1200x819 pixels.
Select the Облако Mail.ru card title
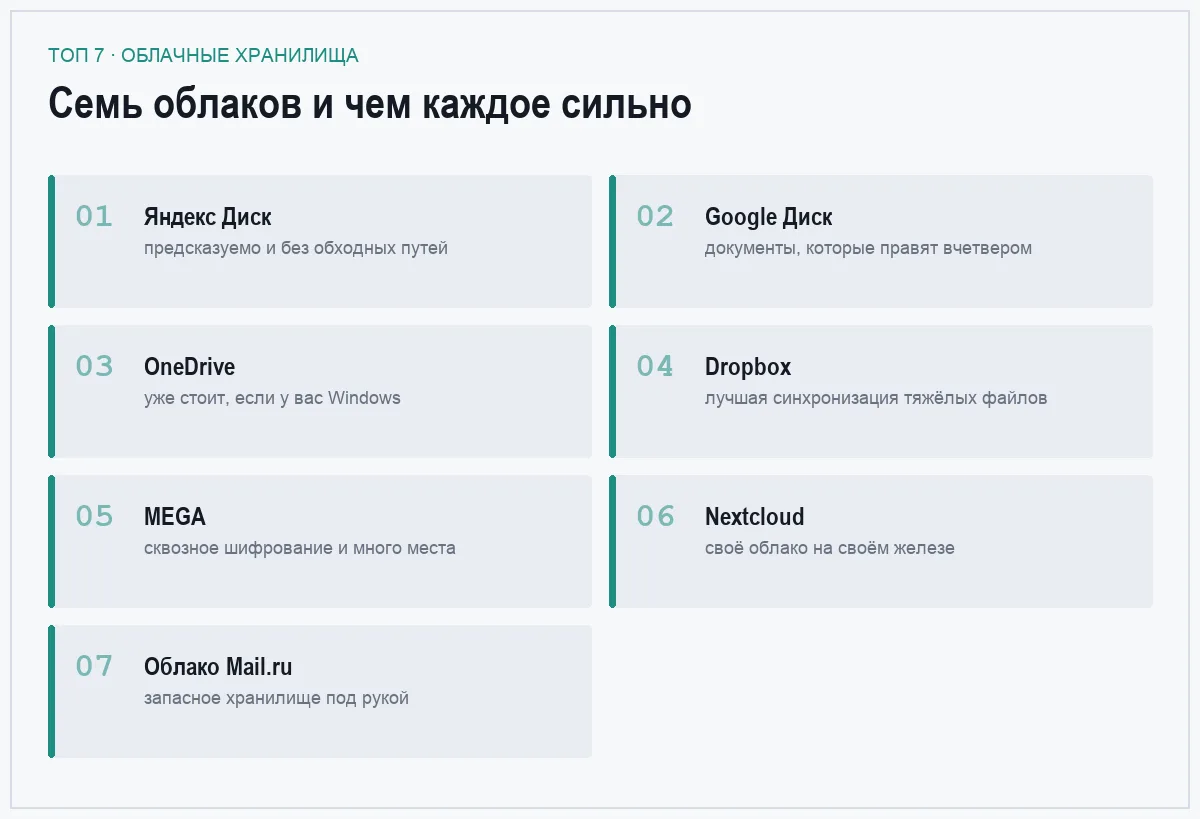[x=218, y=667]
